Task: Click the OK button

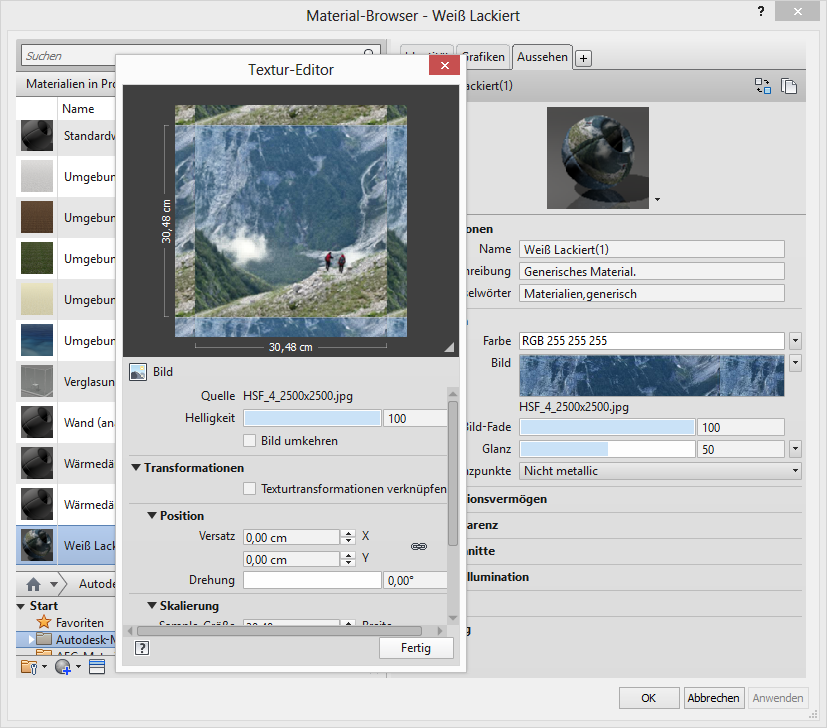Action: coord(649,698)
